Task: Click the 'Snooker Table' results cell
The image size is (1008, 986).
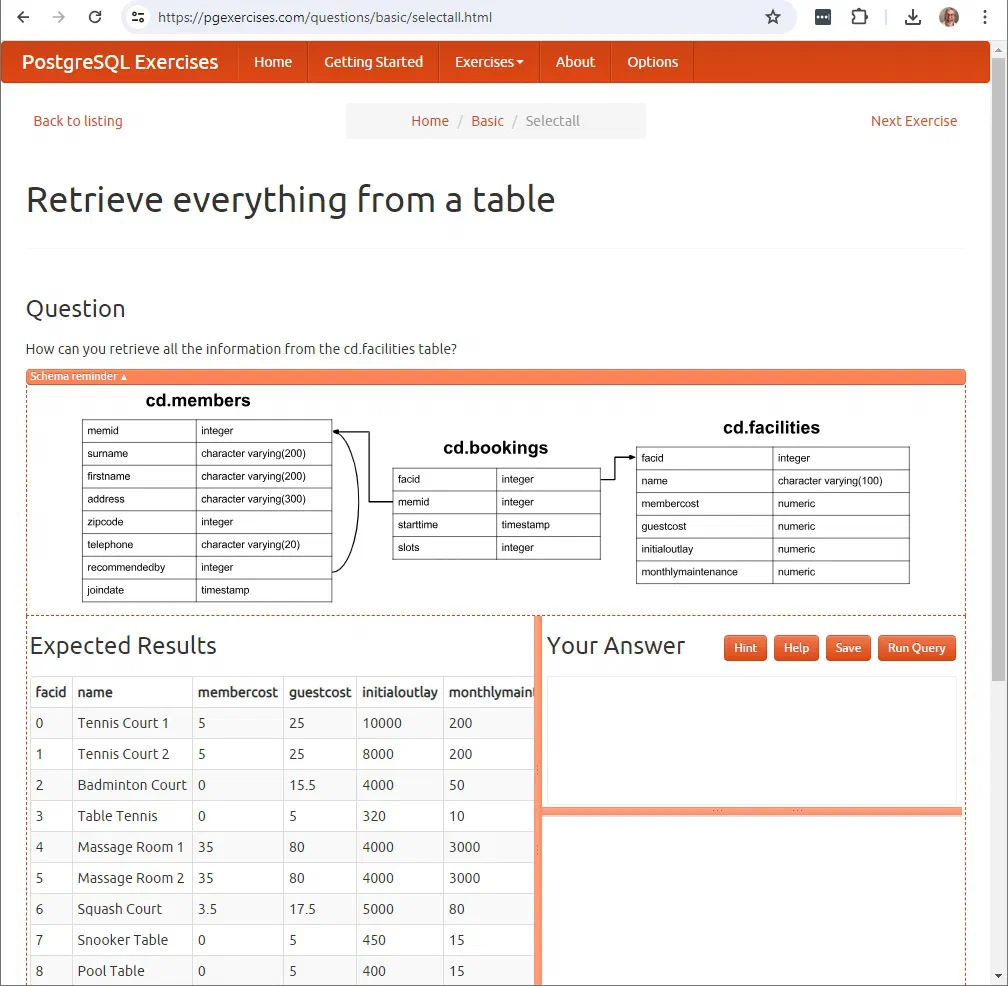Action: (x=132, y=940)
